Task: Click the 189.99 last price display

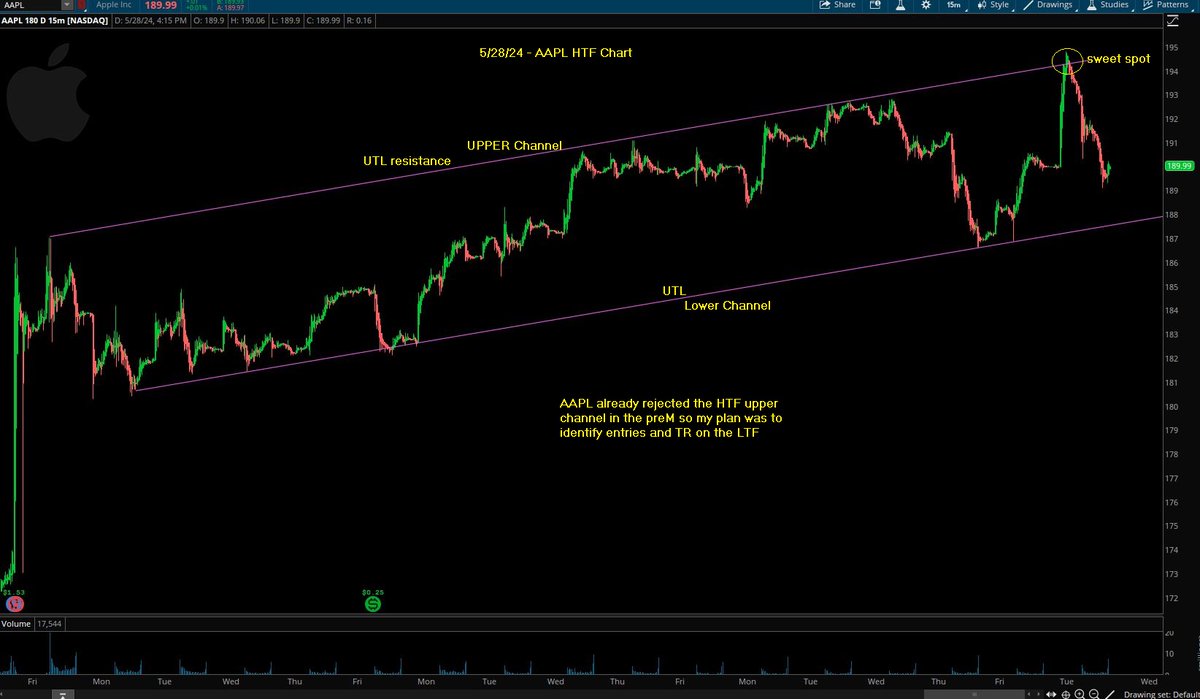Action: (x=161, y=5)
